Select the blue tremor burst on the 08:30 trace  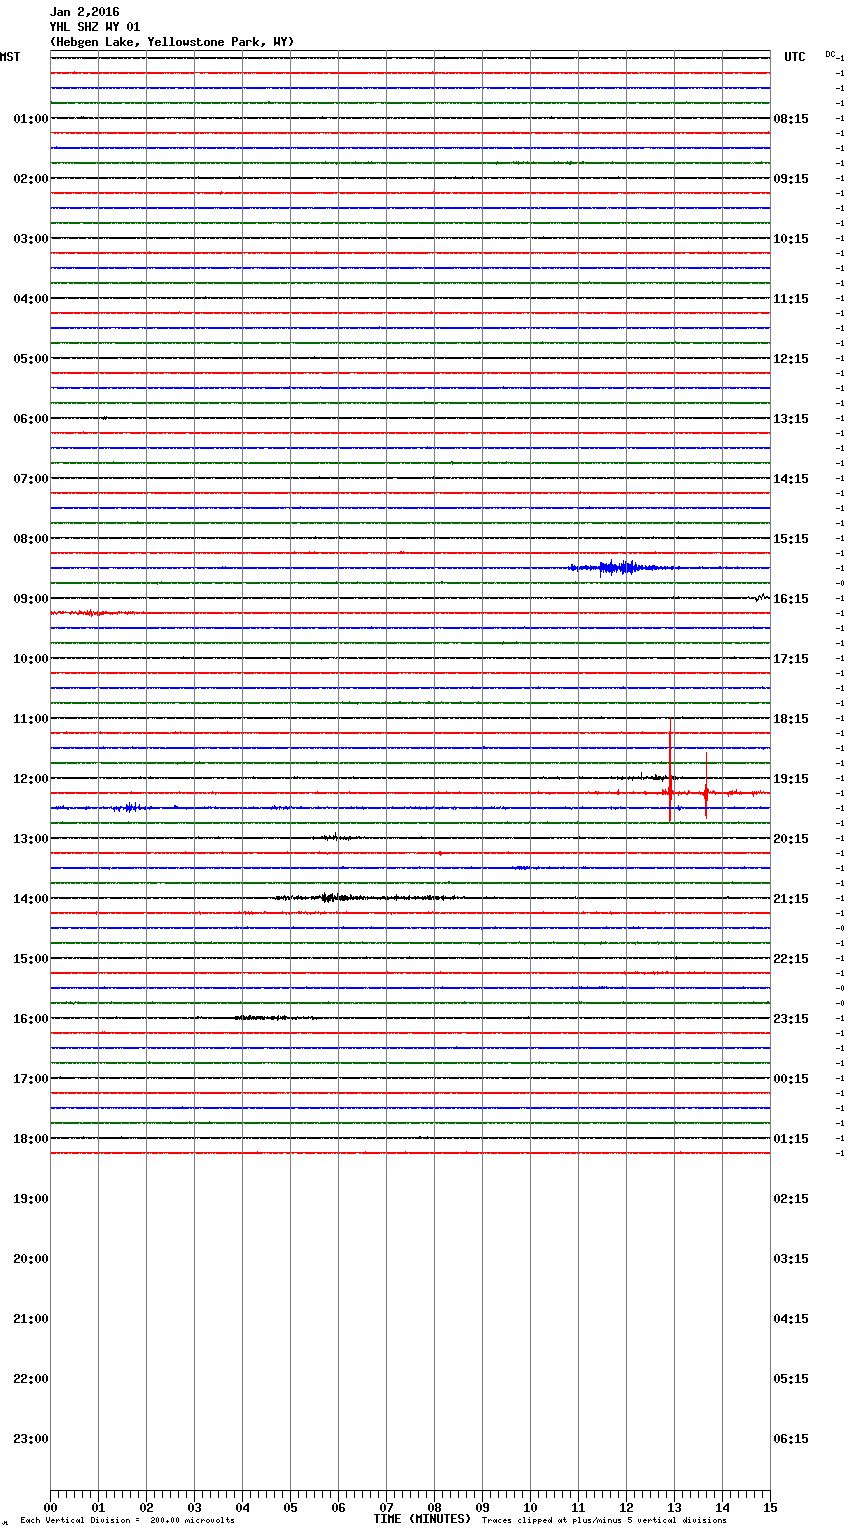coord(615,568)
